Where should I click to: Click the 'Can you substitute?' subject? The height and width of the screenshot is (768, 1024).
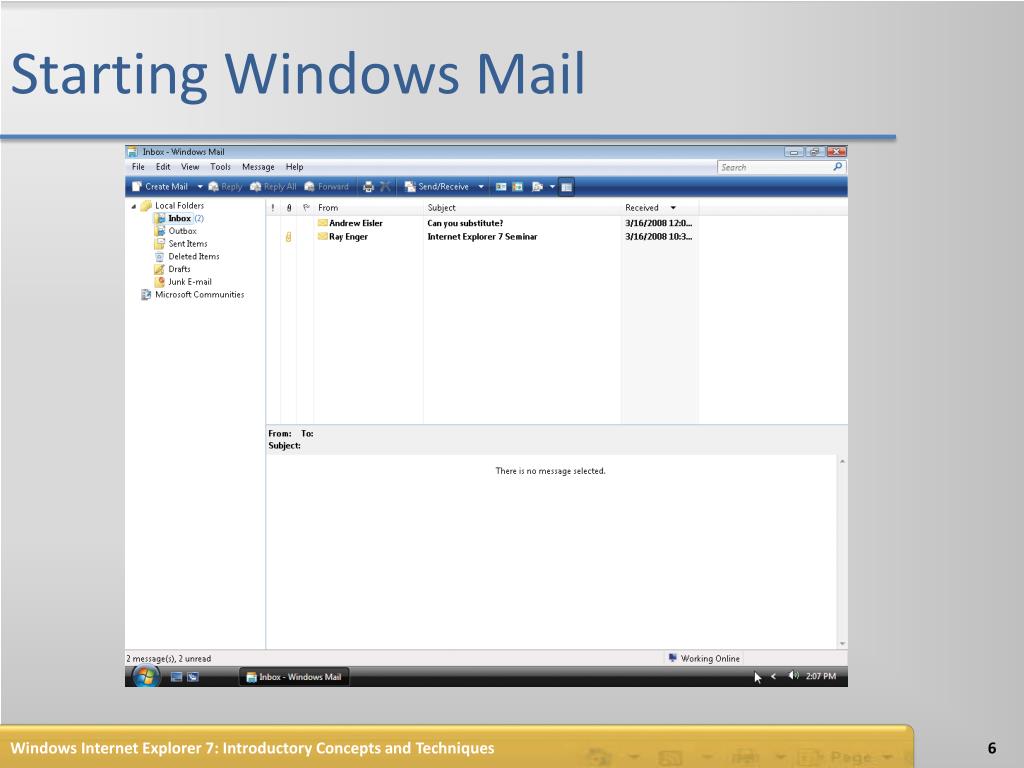click(465, 223)
